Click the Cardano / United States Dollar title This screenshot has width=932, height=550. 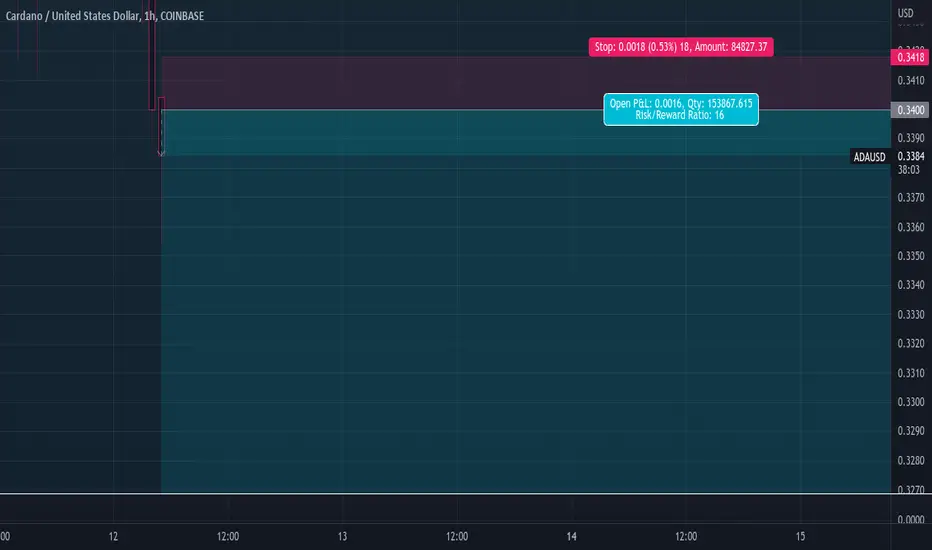73,16
